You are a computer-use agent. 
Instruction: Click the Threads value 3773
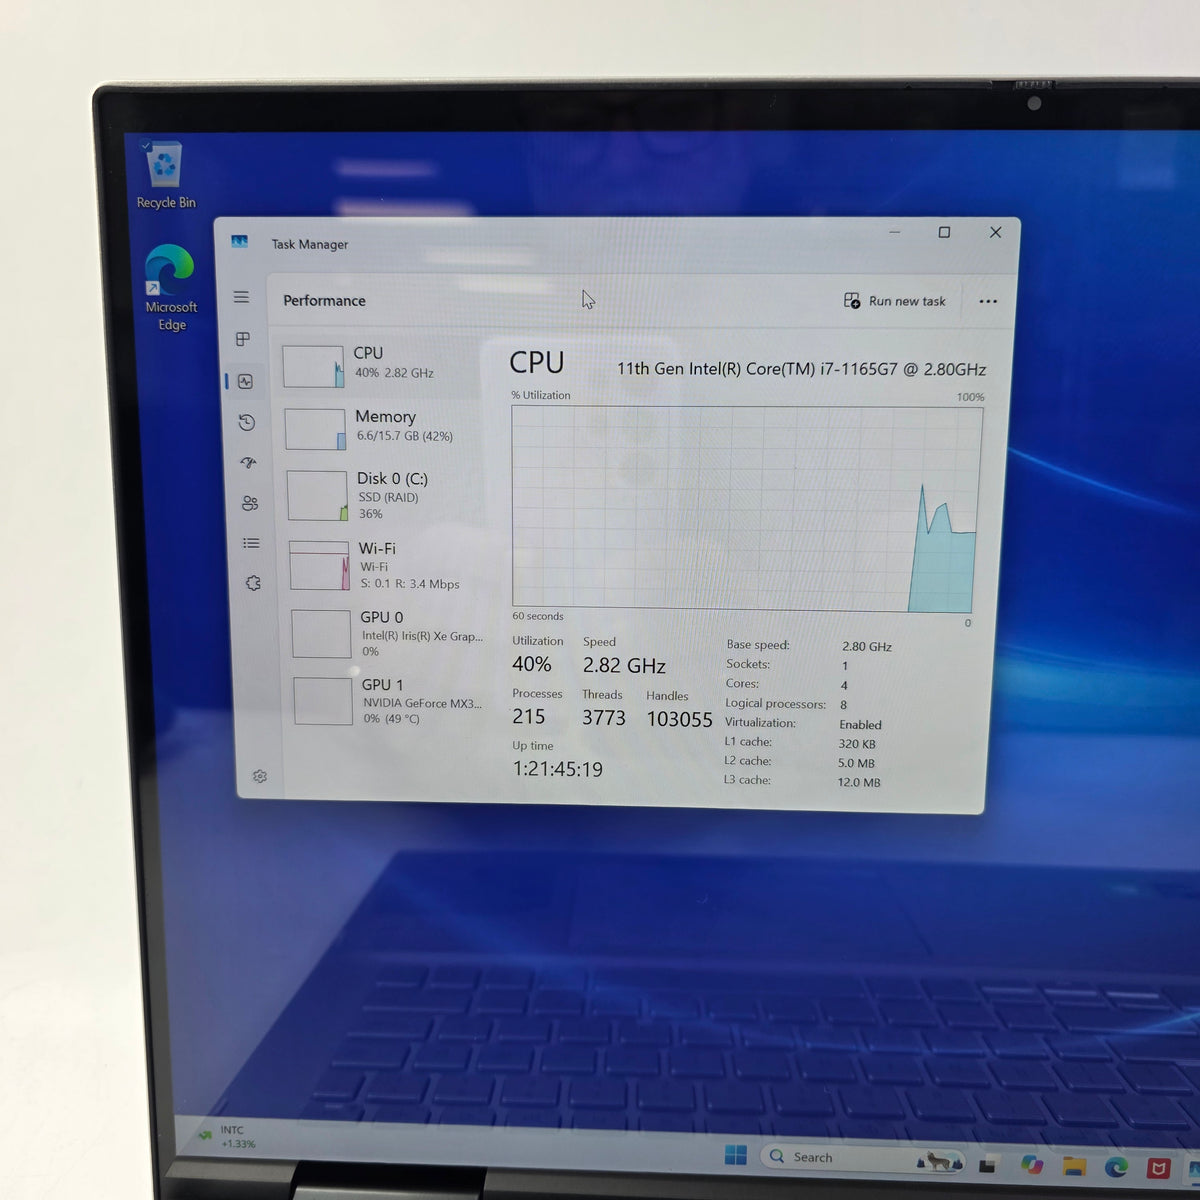pos(604,718)
